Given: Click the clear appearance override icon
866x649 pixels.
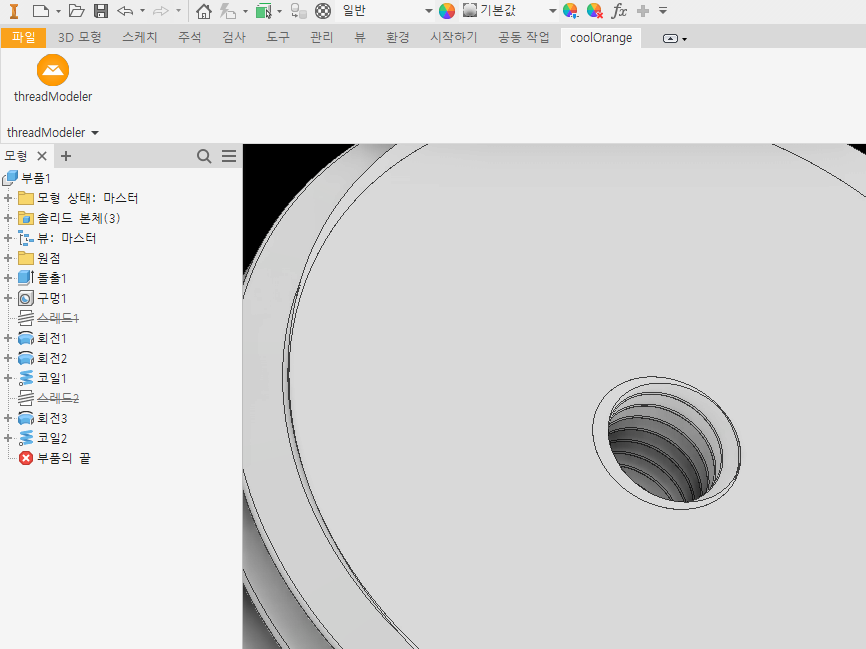Looking at the screenshot, I should pos(594,10).
